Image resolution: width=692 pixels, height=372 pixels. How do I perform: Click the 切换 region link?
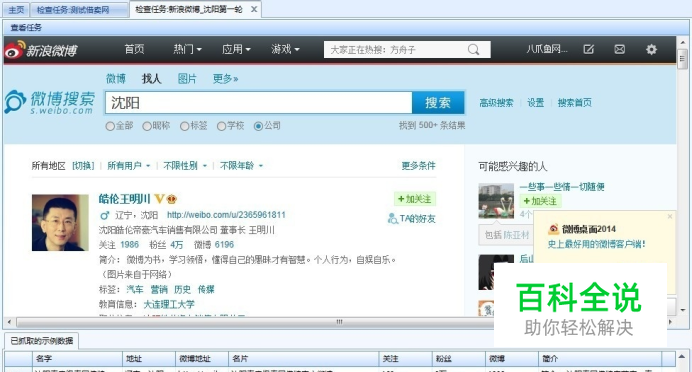[83, 166]
